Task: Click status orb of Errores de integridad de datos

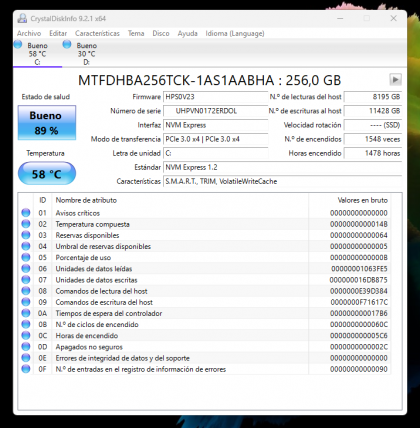Action: [x=26, y=358]
